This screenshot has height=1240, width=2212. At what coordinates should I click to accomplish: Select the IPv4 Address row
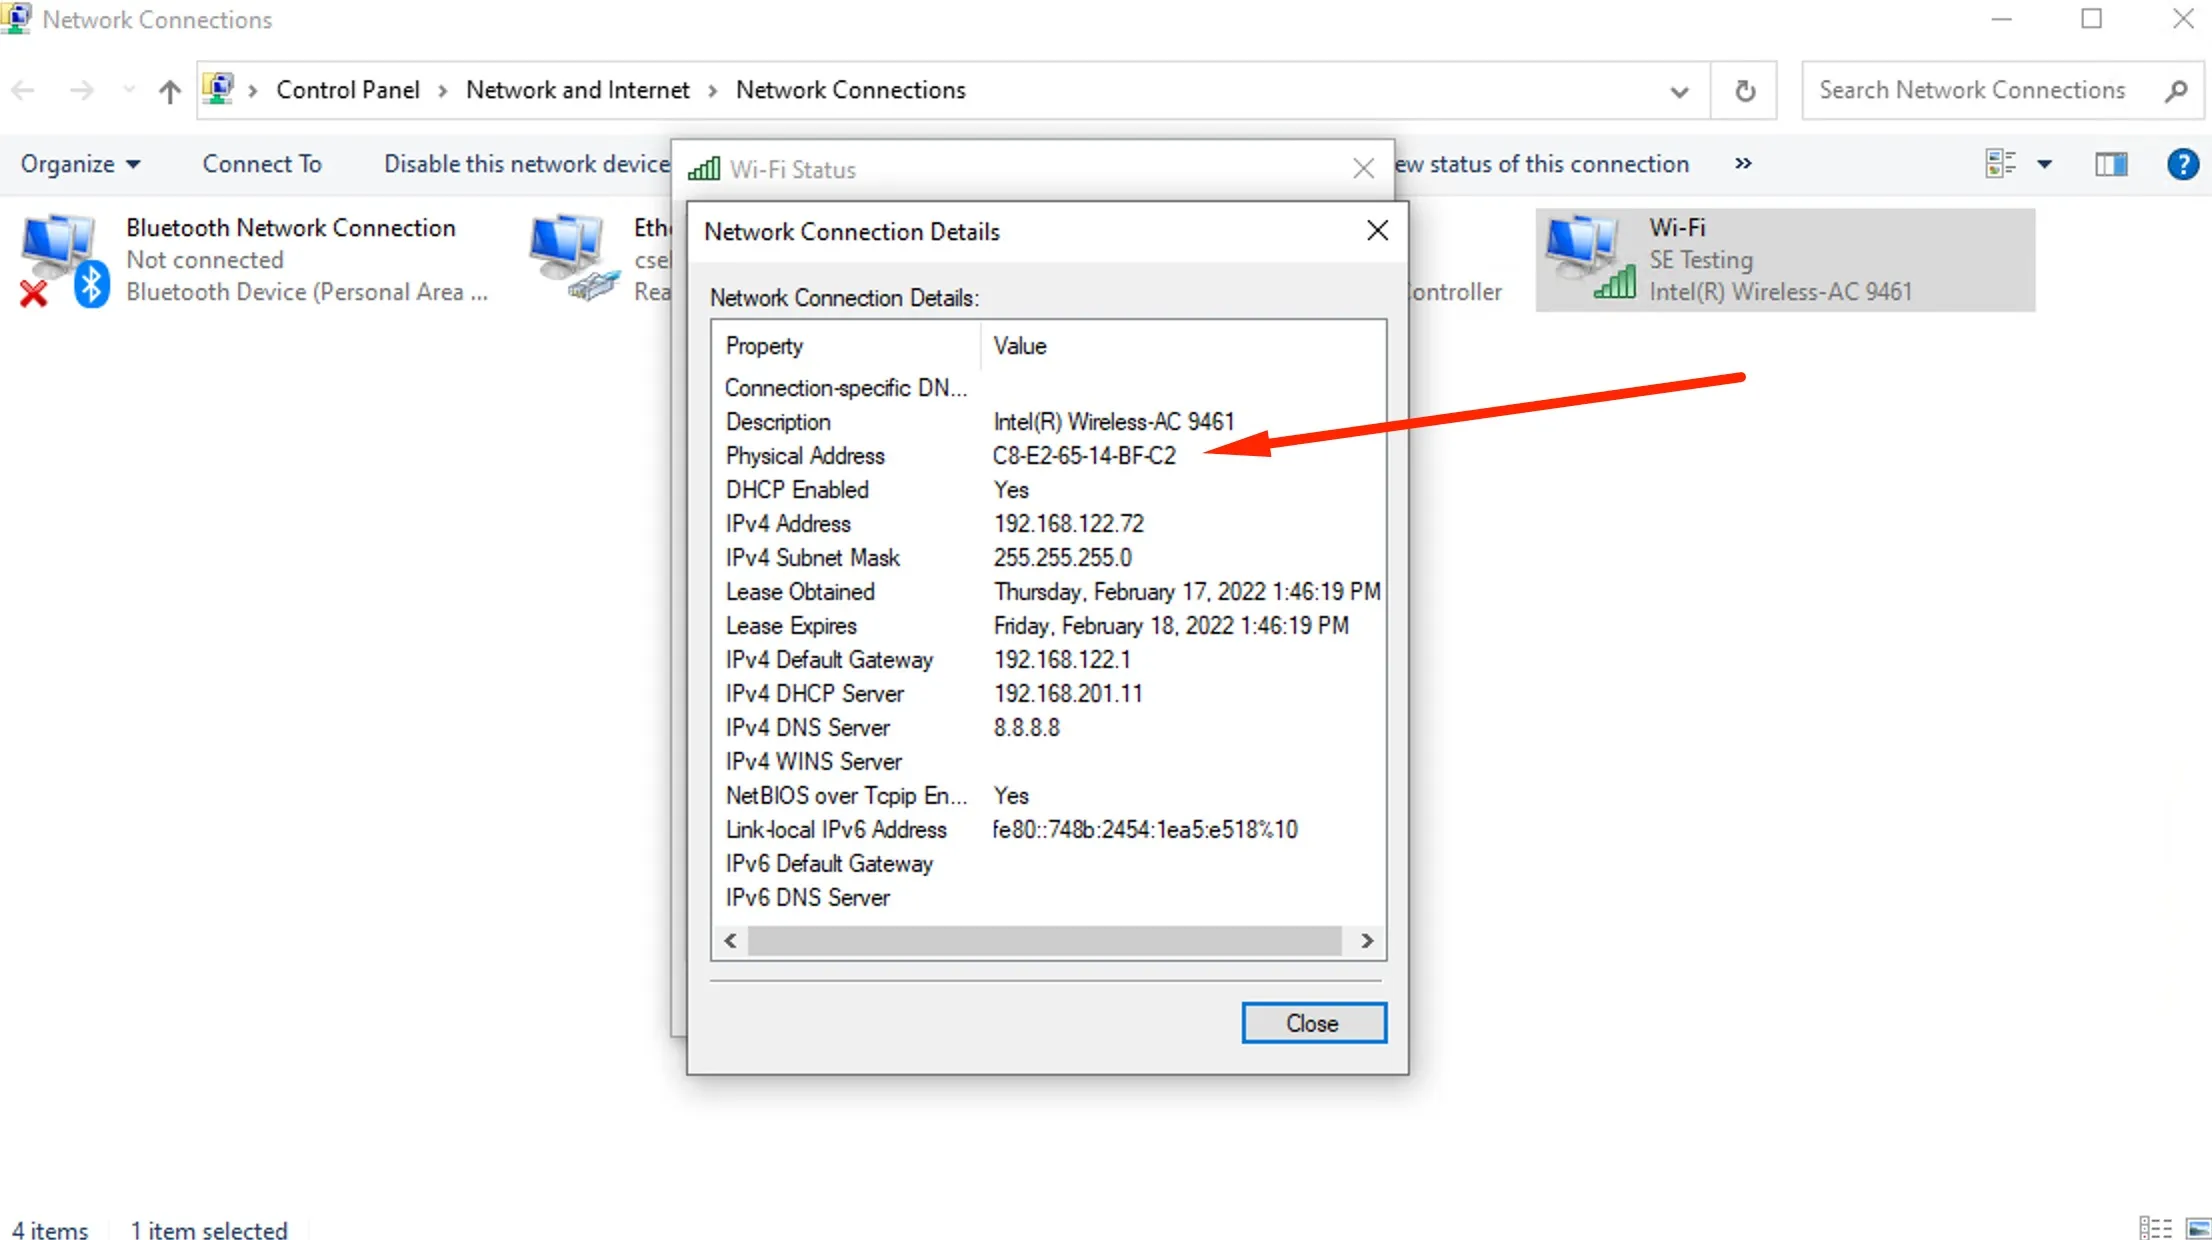1048,524
